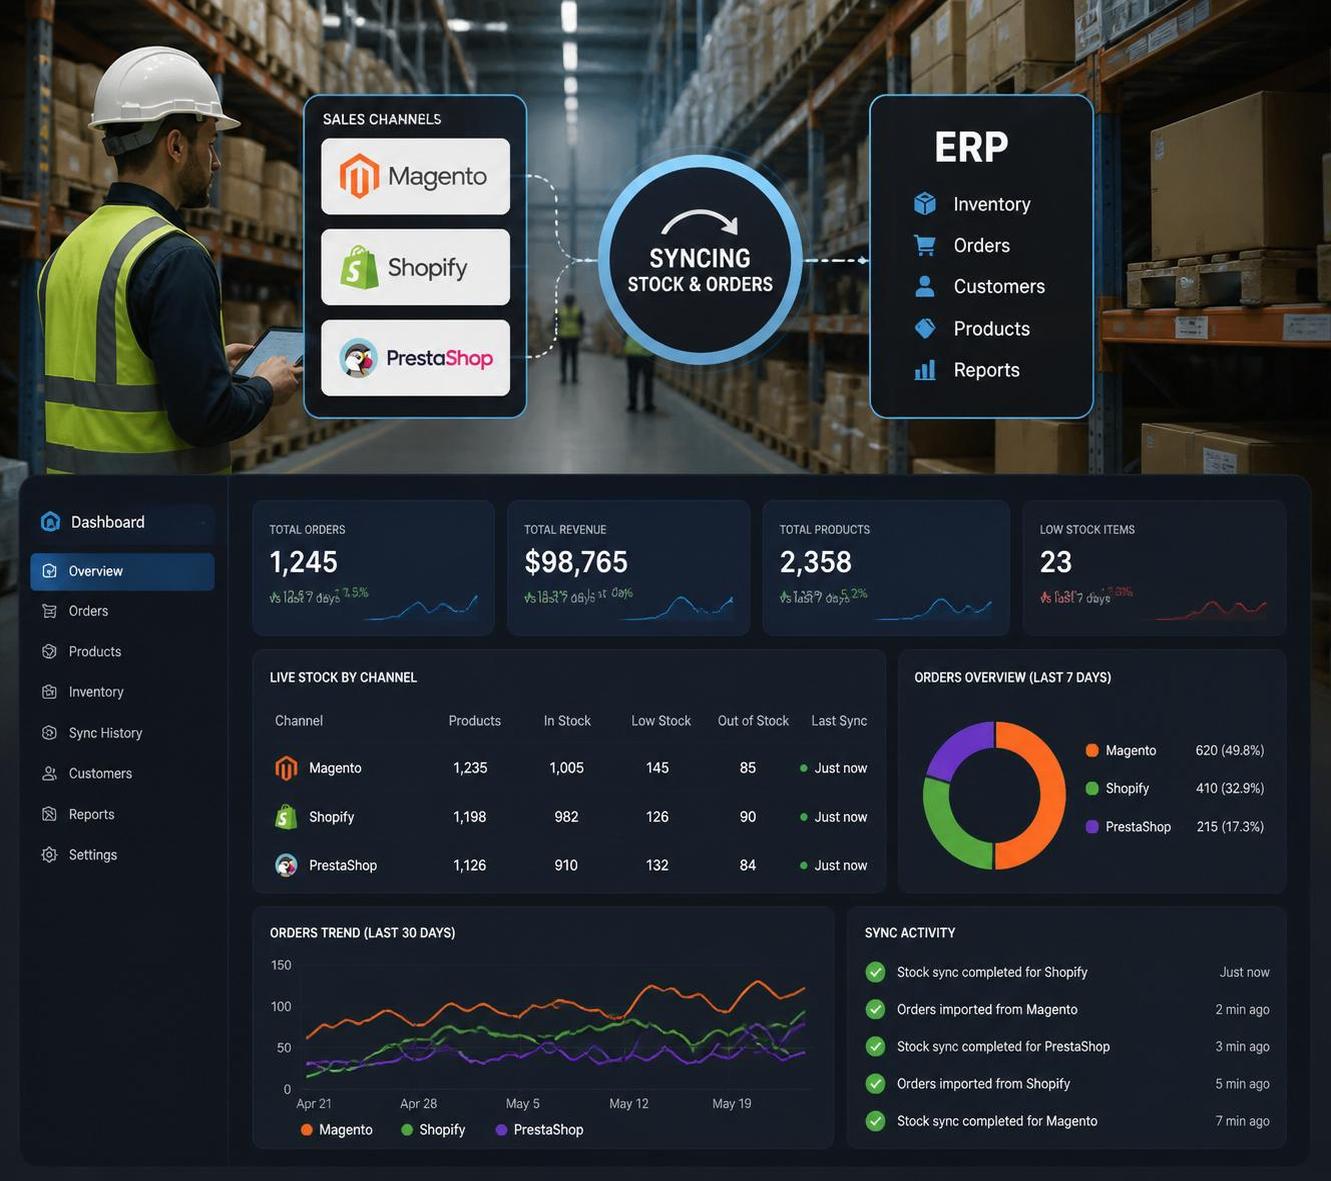Click the ERP Orders cart icon
The width and height of the screenshot is (1331, 1181).
pos(925,245)
